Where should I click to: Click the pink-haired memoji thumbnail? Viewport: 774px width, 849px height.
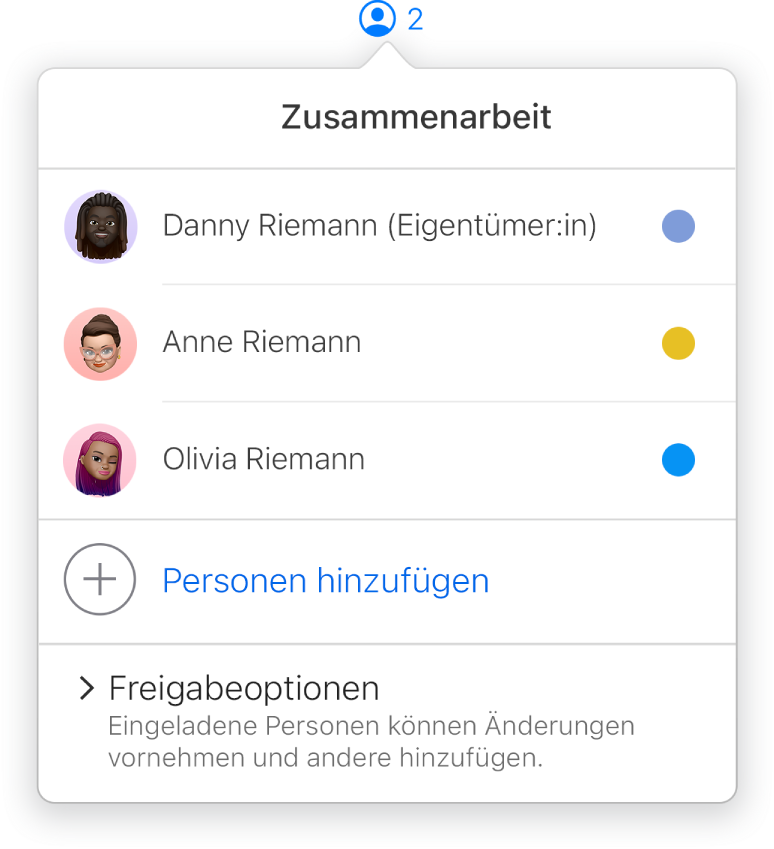pos(100,460)
